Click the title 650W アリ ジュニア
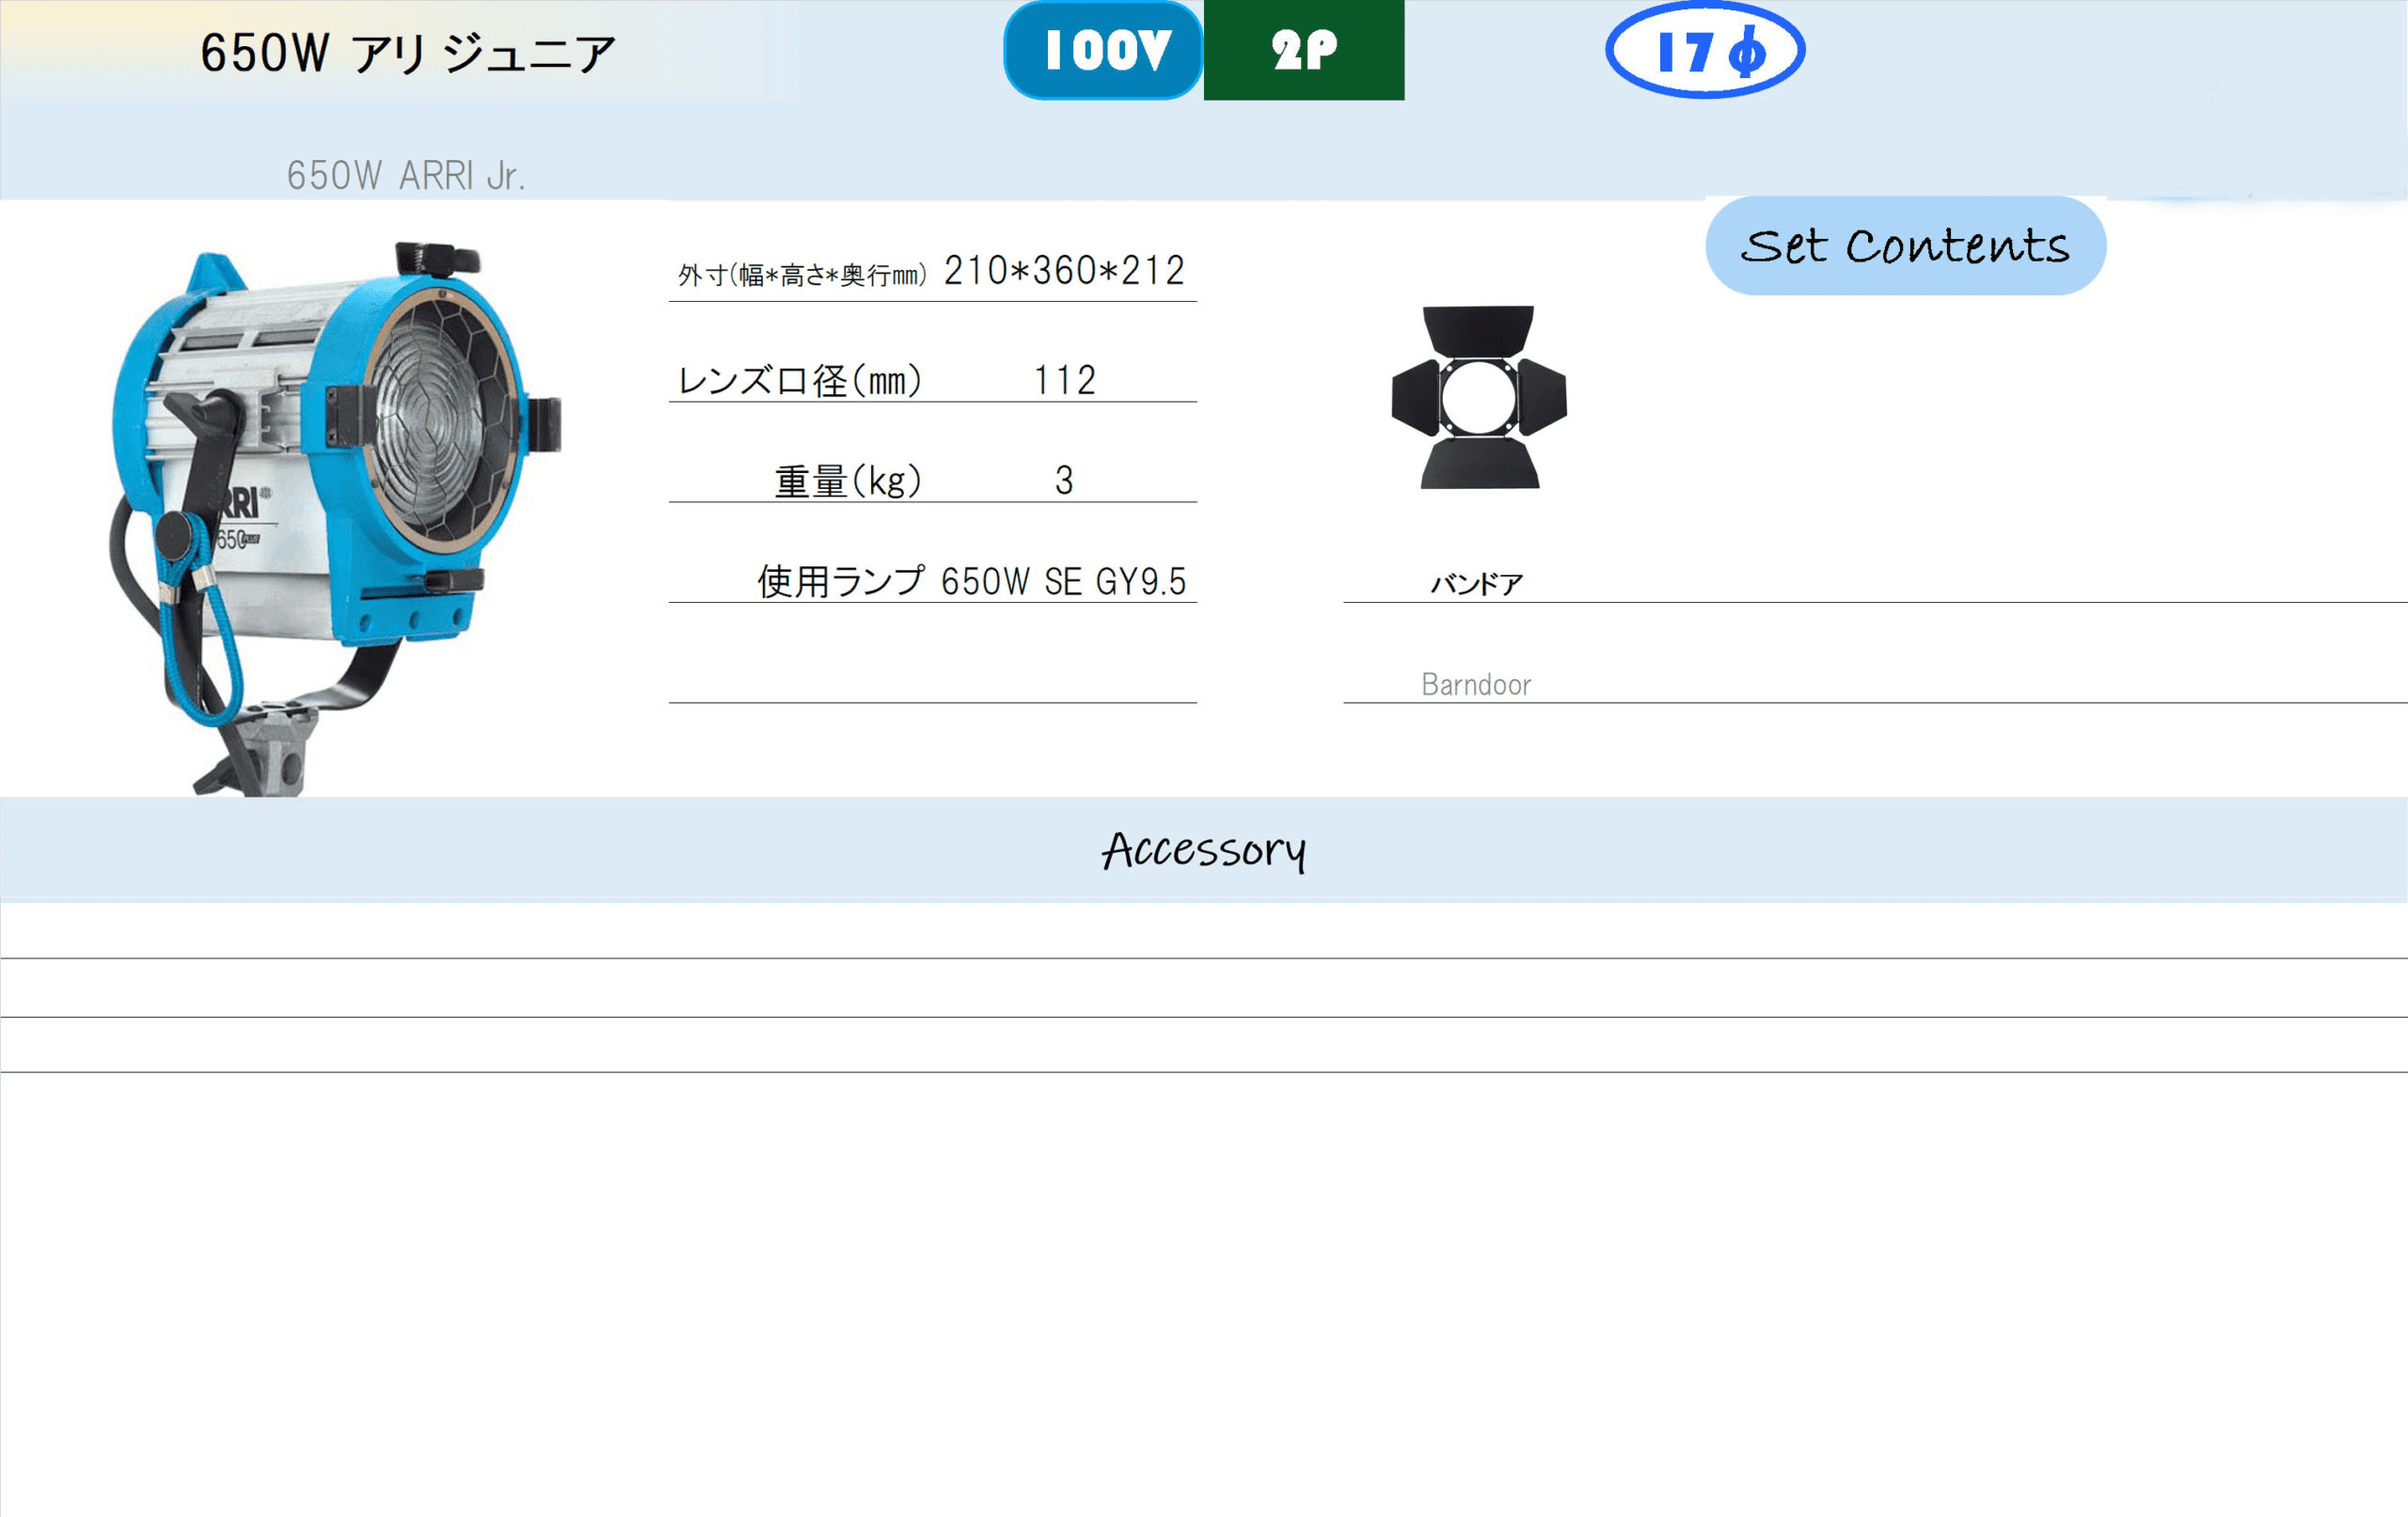The image size is (2408, 1517). 407,53
